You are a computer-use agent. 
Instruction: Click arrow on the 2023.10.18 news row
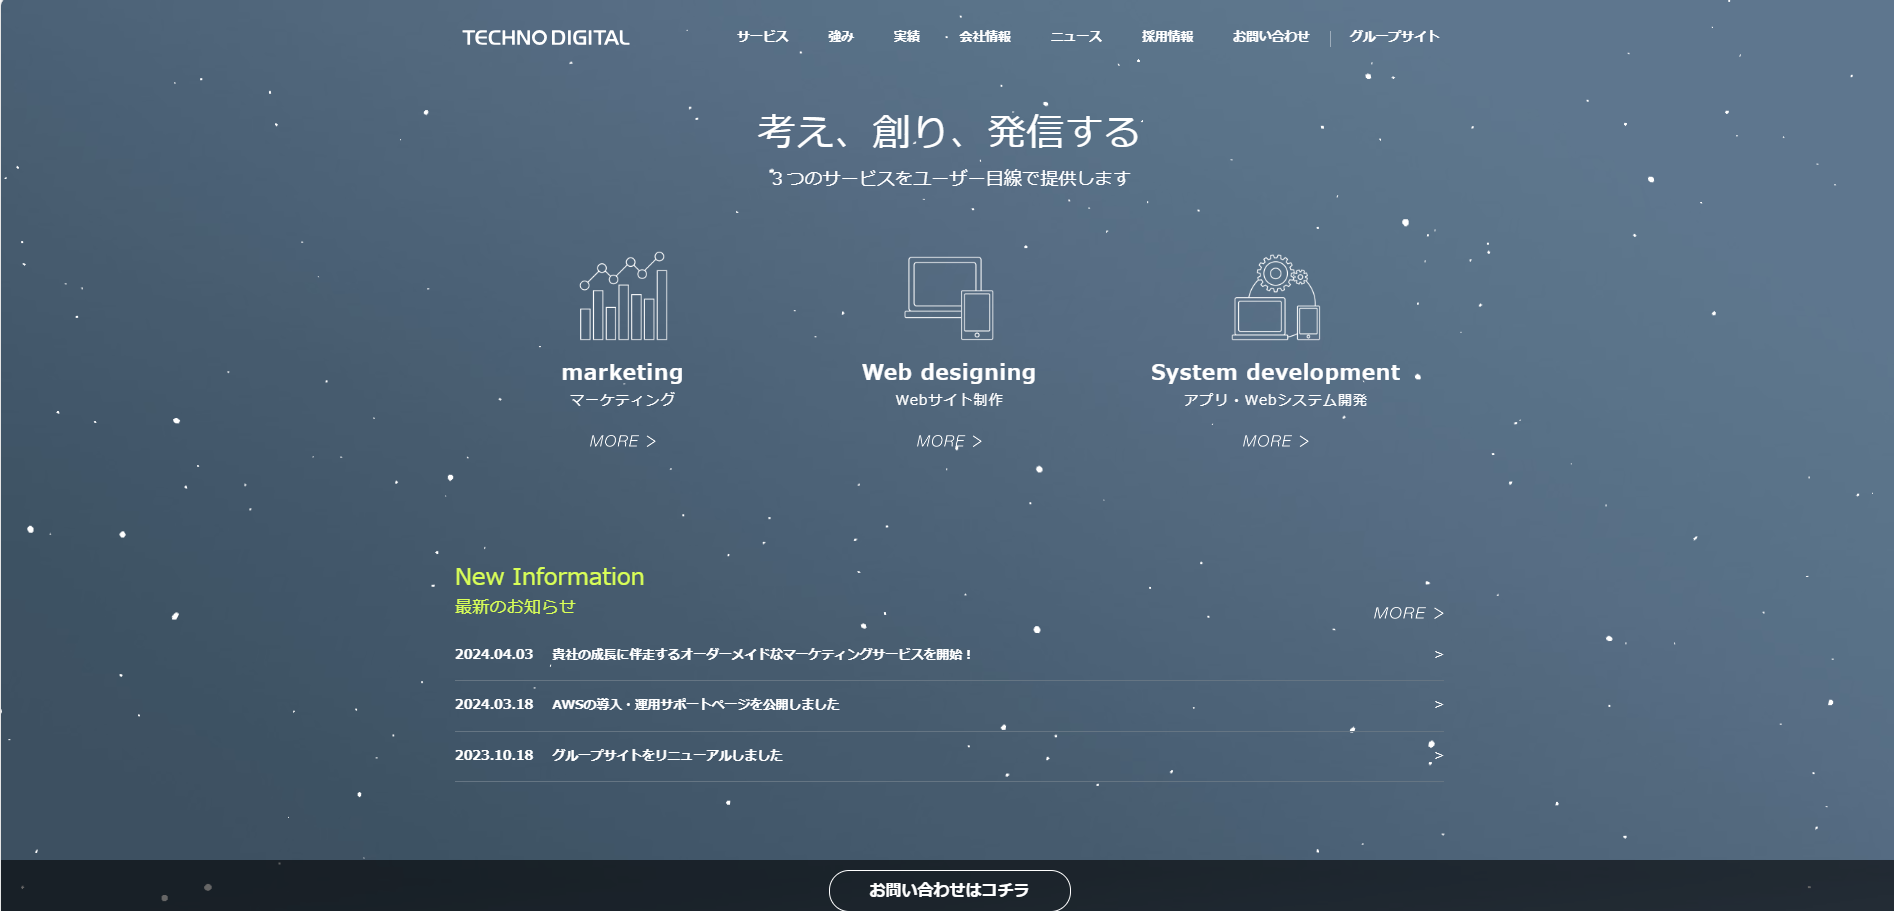(x=1438, y=756)
